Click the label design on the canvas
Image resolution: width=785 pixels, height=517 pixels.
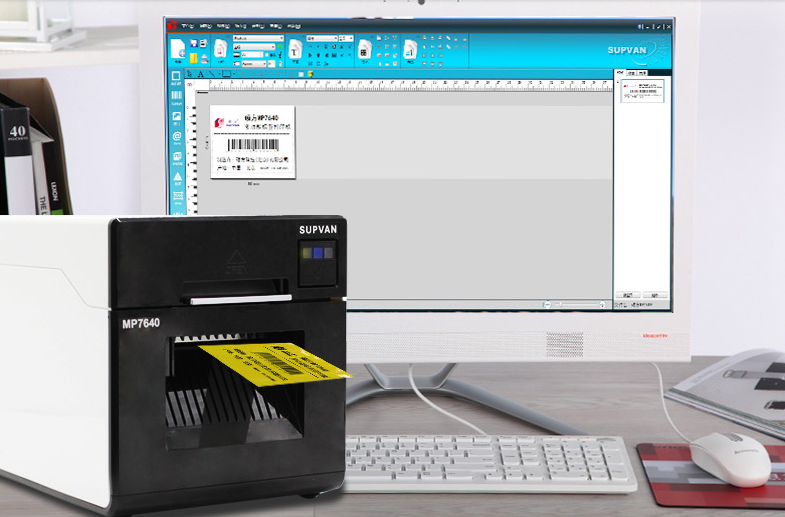click(252, 143)
